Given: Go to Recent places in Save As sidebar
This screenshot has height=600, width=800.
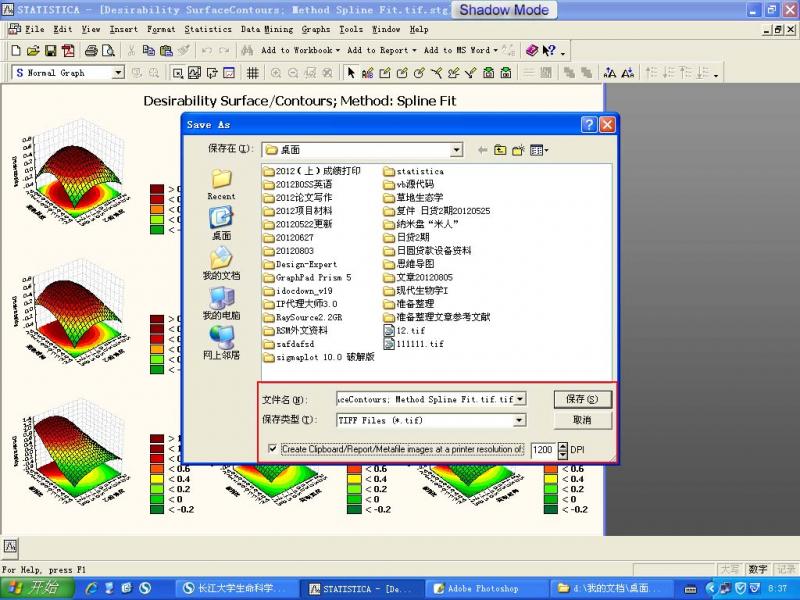Looking at the screenshot, I should coord(221,185).
